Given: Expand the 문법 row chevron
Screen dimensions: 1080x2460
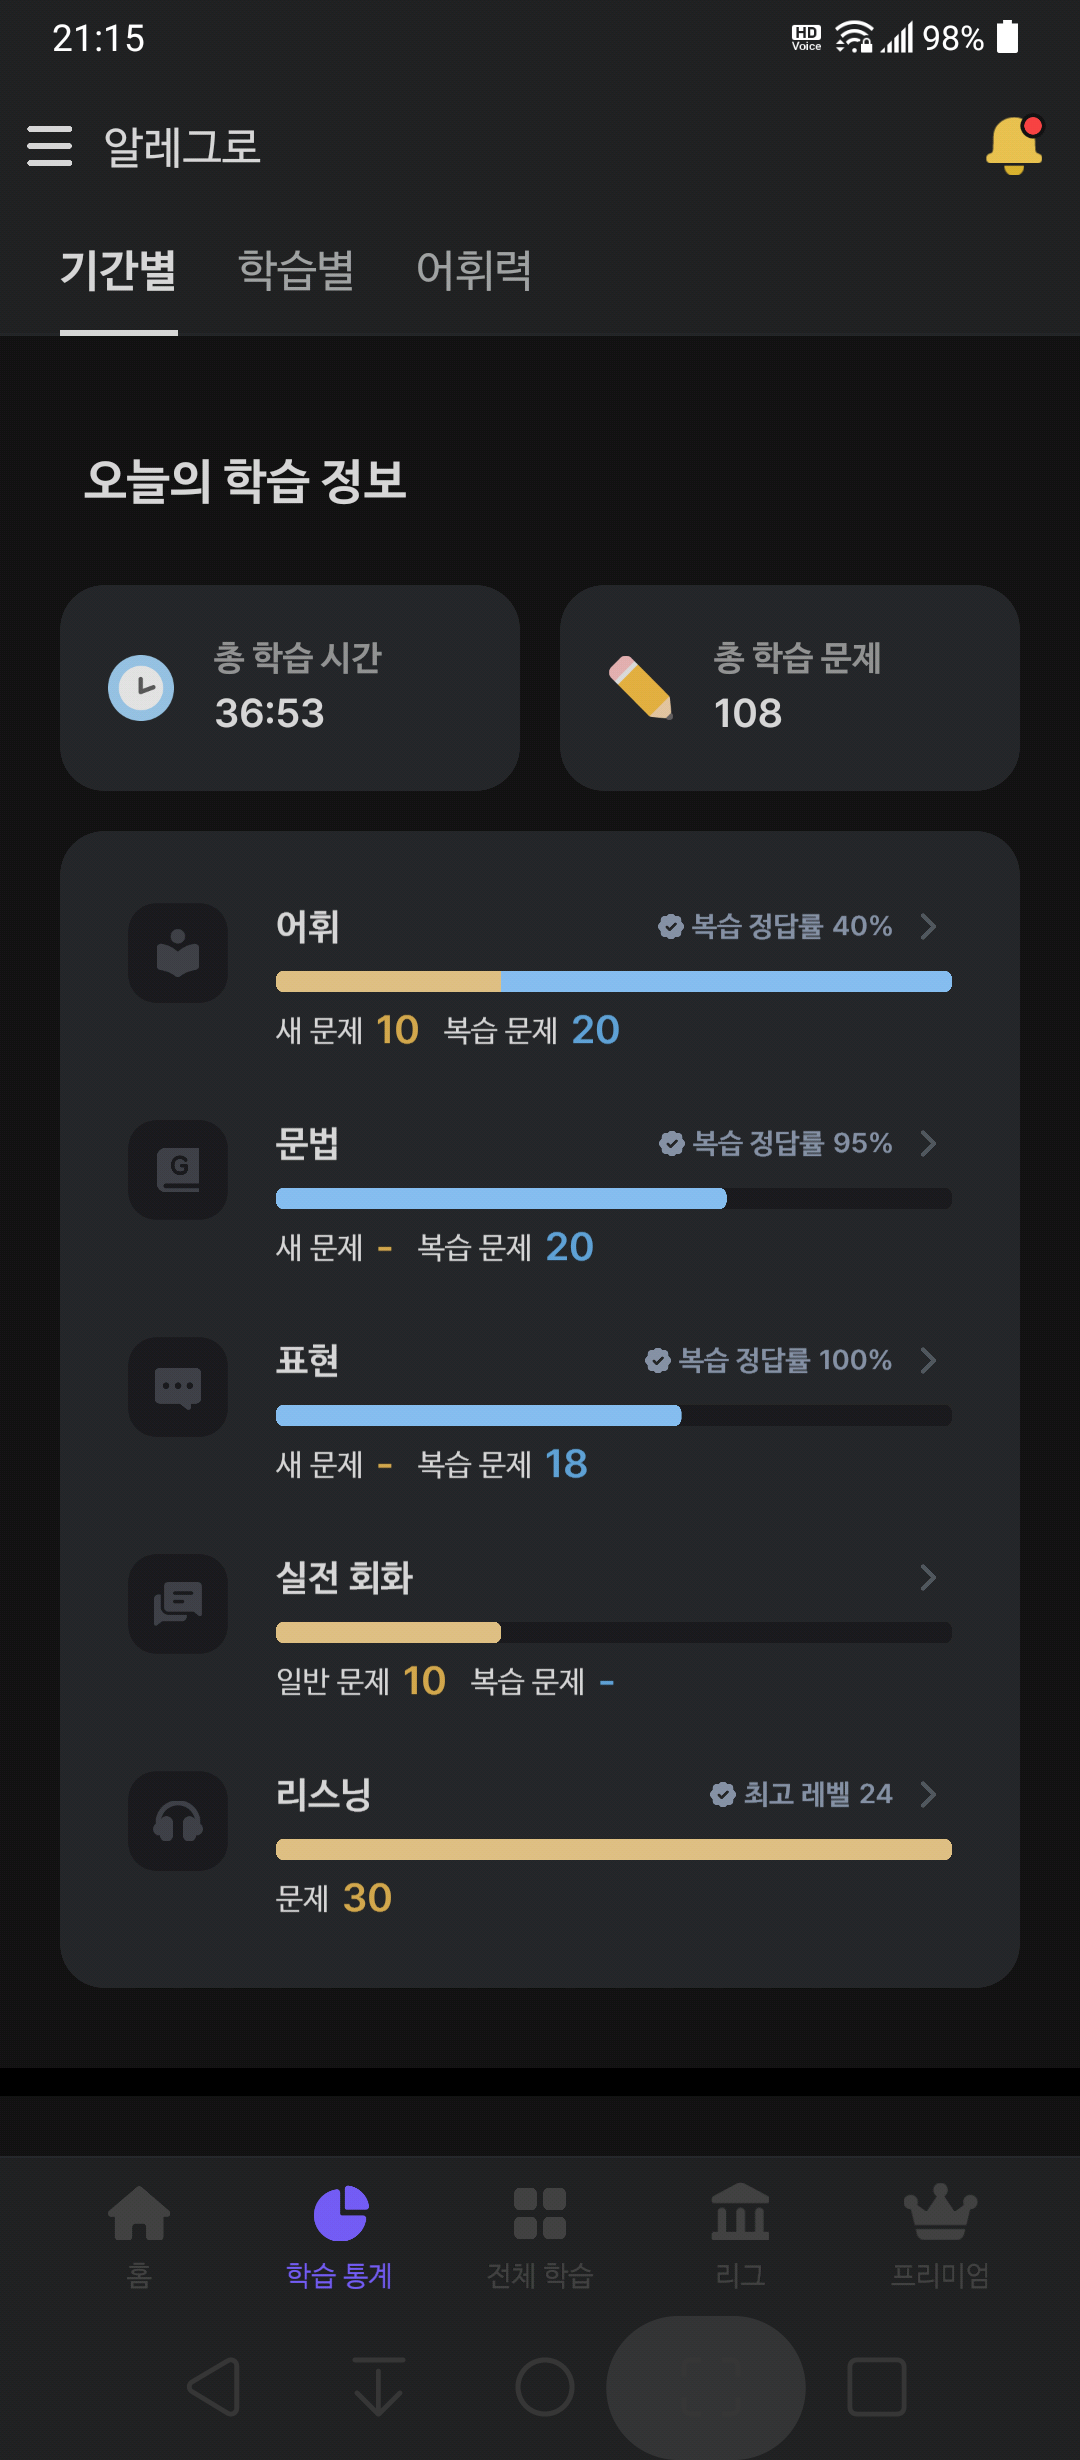Looking at the screenshot, I should click(x=928, y=1143).
